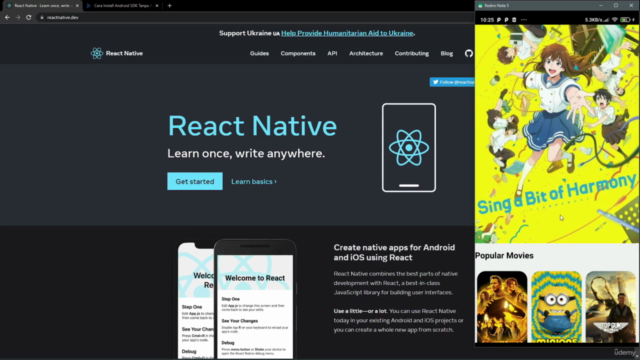Open the Contributing nav item
The height and width of the screenshot is (360, 640).
click(x=411, y=53)
